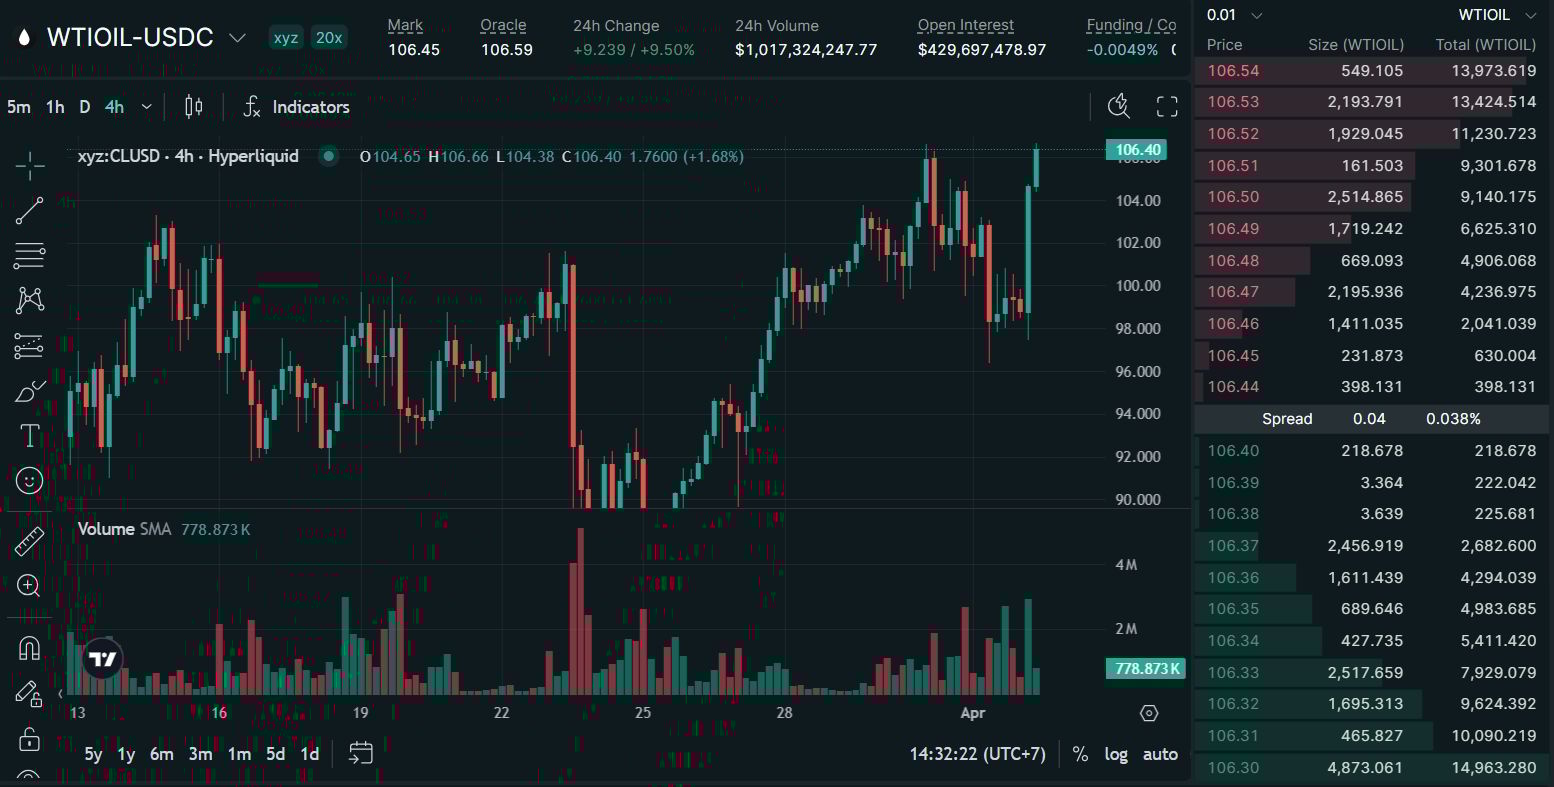This screenshot has height=787, width=1554.
Task: Enable percentage scale with the % toggle
Action: click(1079, 754)
